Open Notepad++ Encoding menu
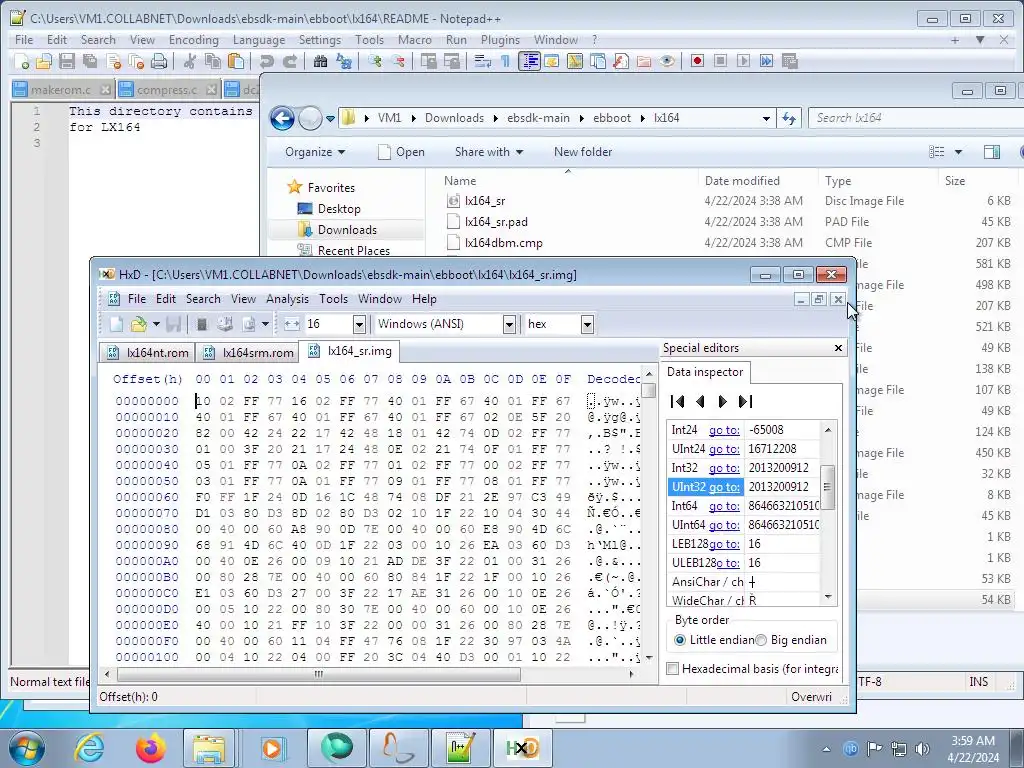1024x768 pixels. 193,40
